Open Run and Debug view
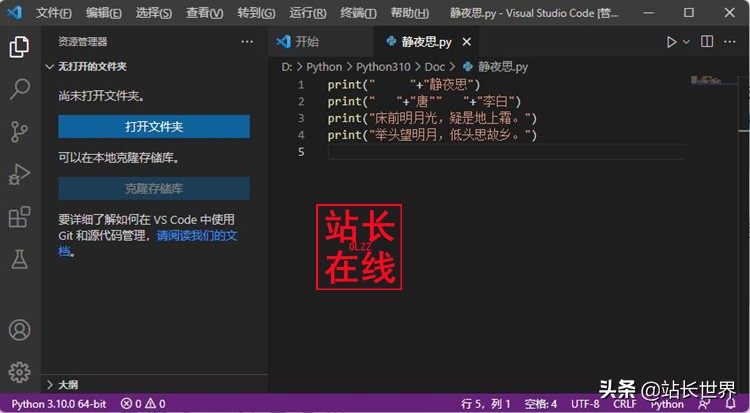Screen dimensions: 750x413 (x=19, y=174)
